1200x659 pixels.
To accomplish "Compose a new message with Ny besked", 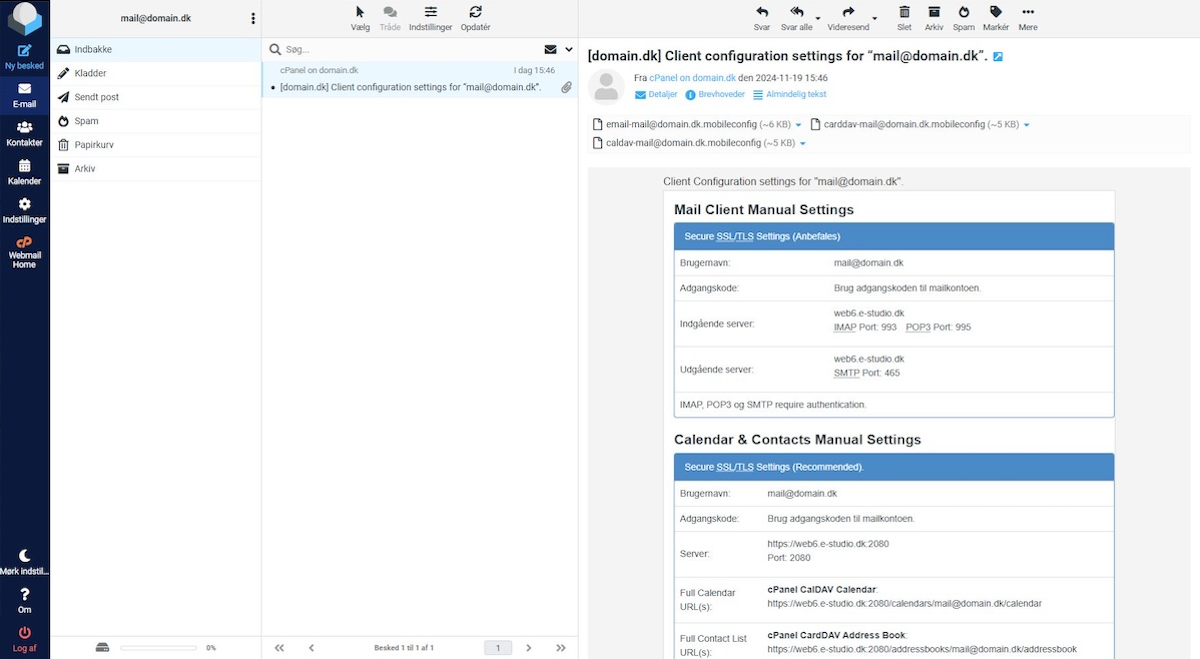I will [x=24, y=56].
